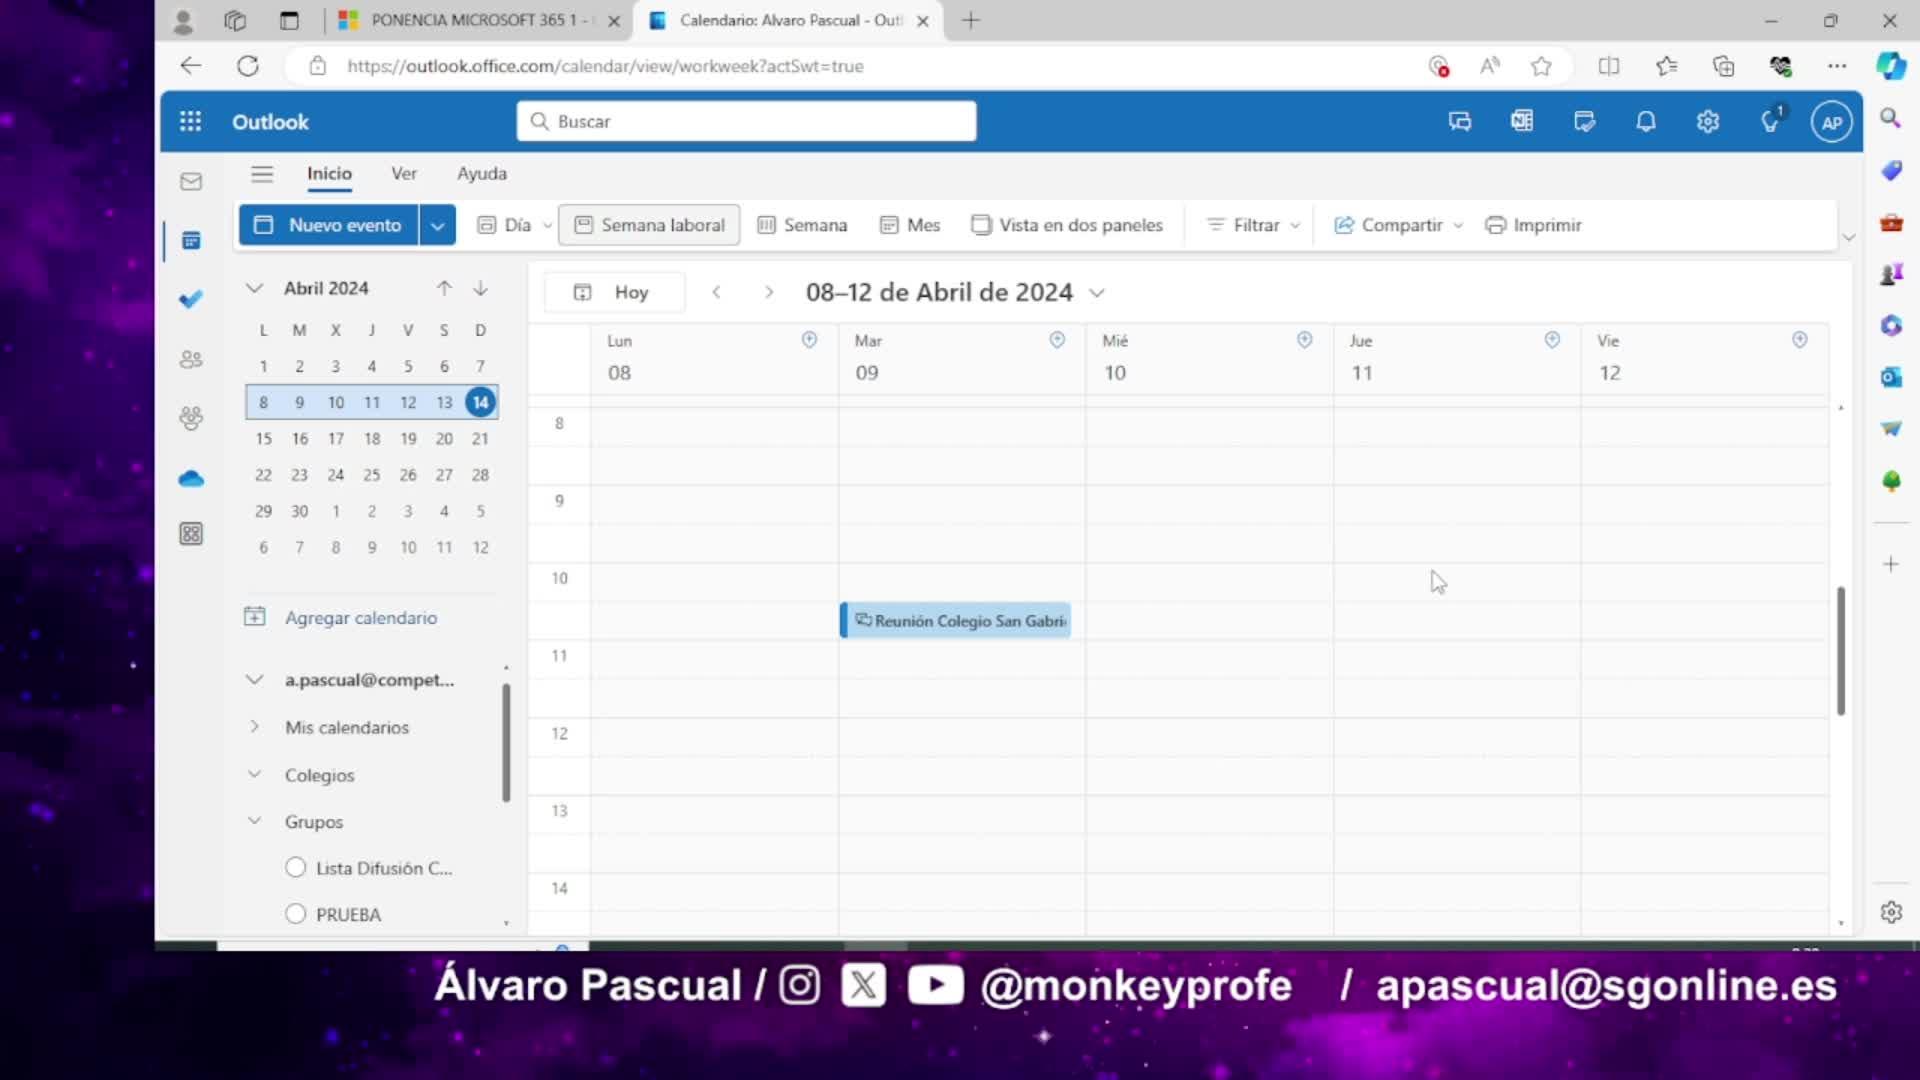The height and width of the screenshot is (1080, 1920).
Task: Click the Agregar calendario link
Action: [360, 618]
